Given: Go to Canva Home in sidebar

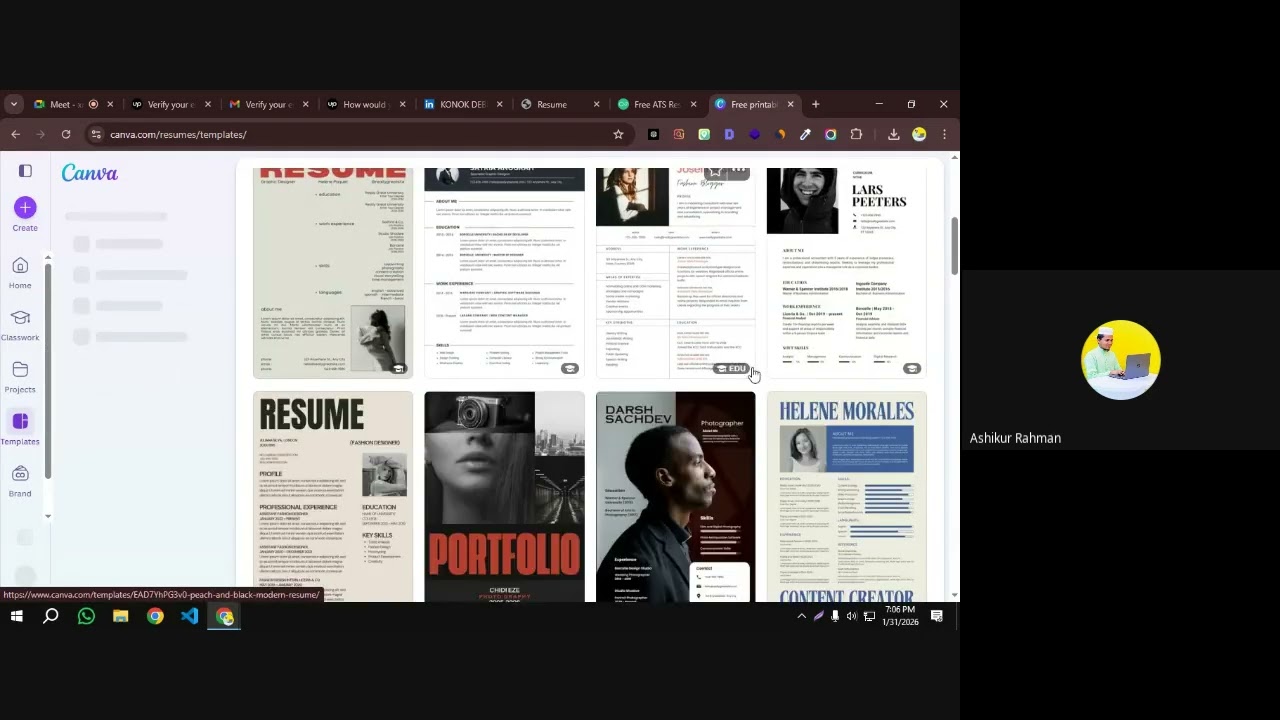Looking at the screenshot, I should point(20,272).
